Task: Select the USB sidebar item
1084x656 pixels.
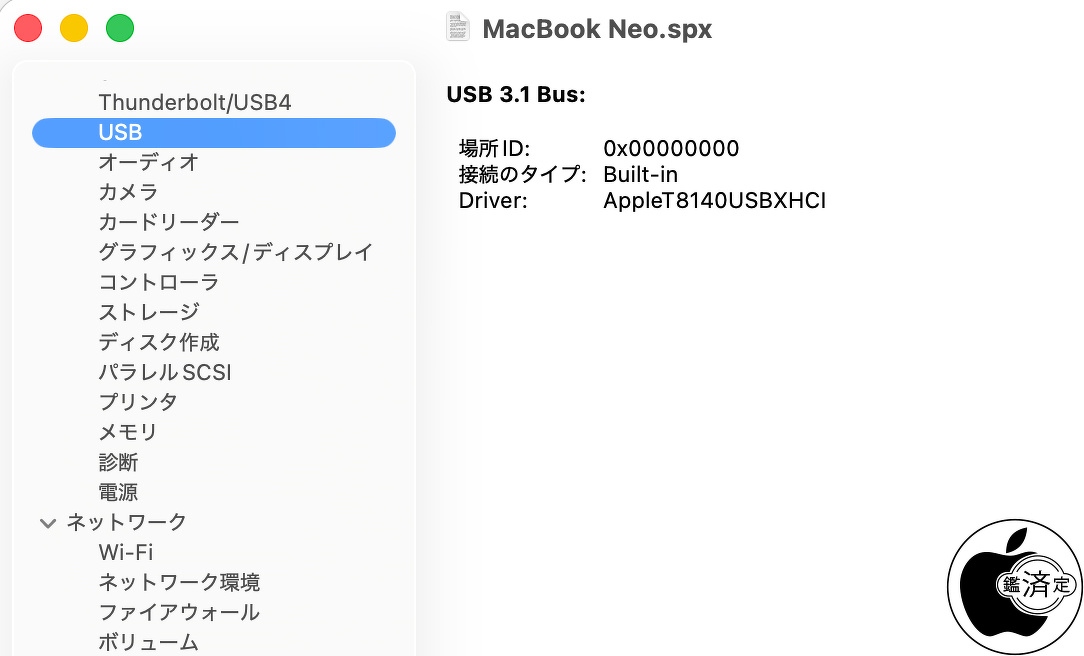Action: point(120,132)
